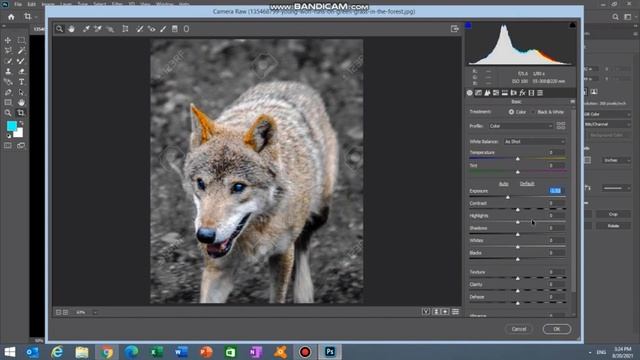Open the Effects fx panel icon

tap(522, 93)
